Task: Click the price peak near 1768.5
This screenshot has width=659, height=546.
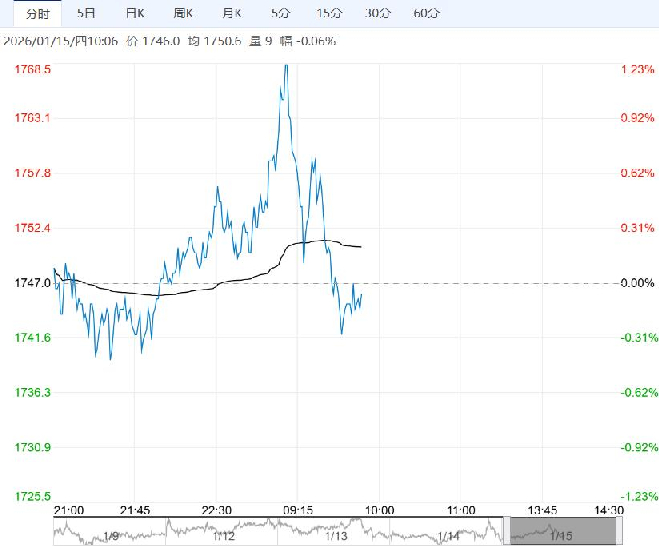Action: 285,67
